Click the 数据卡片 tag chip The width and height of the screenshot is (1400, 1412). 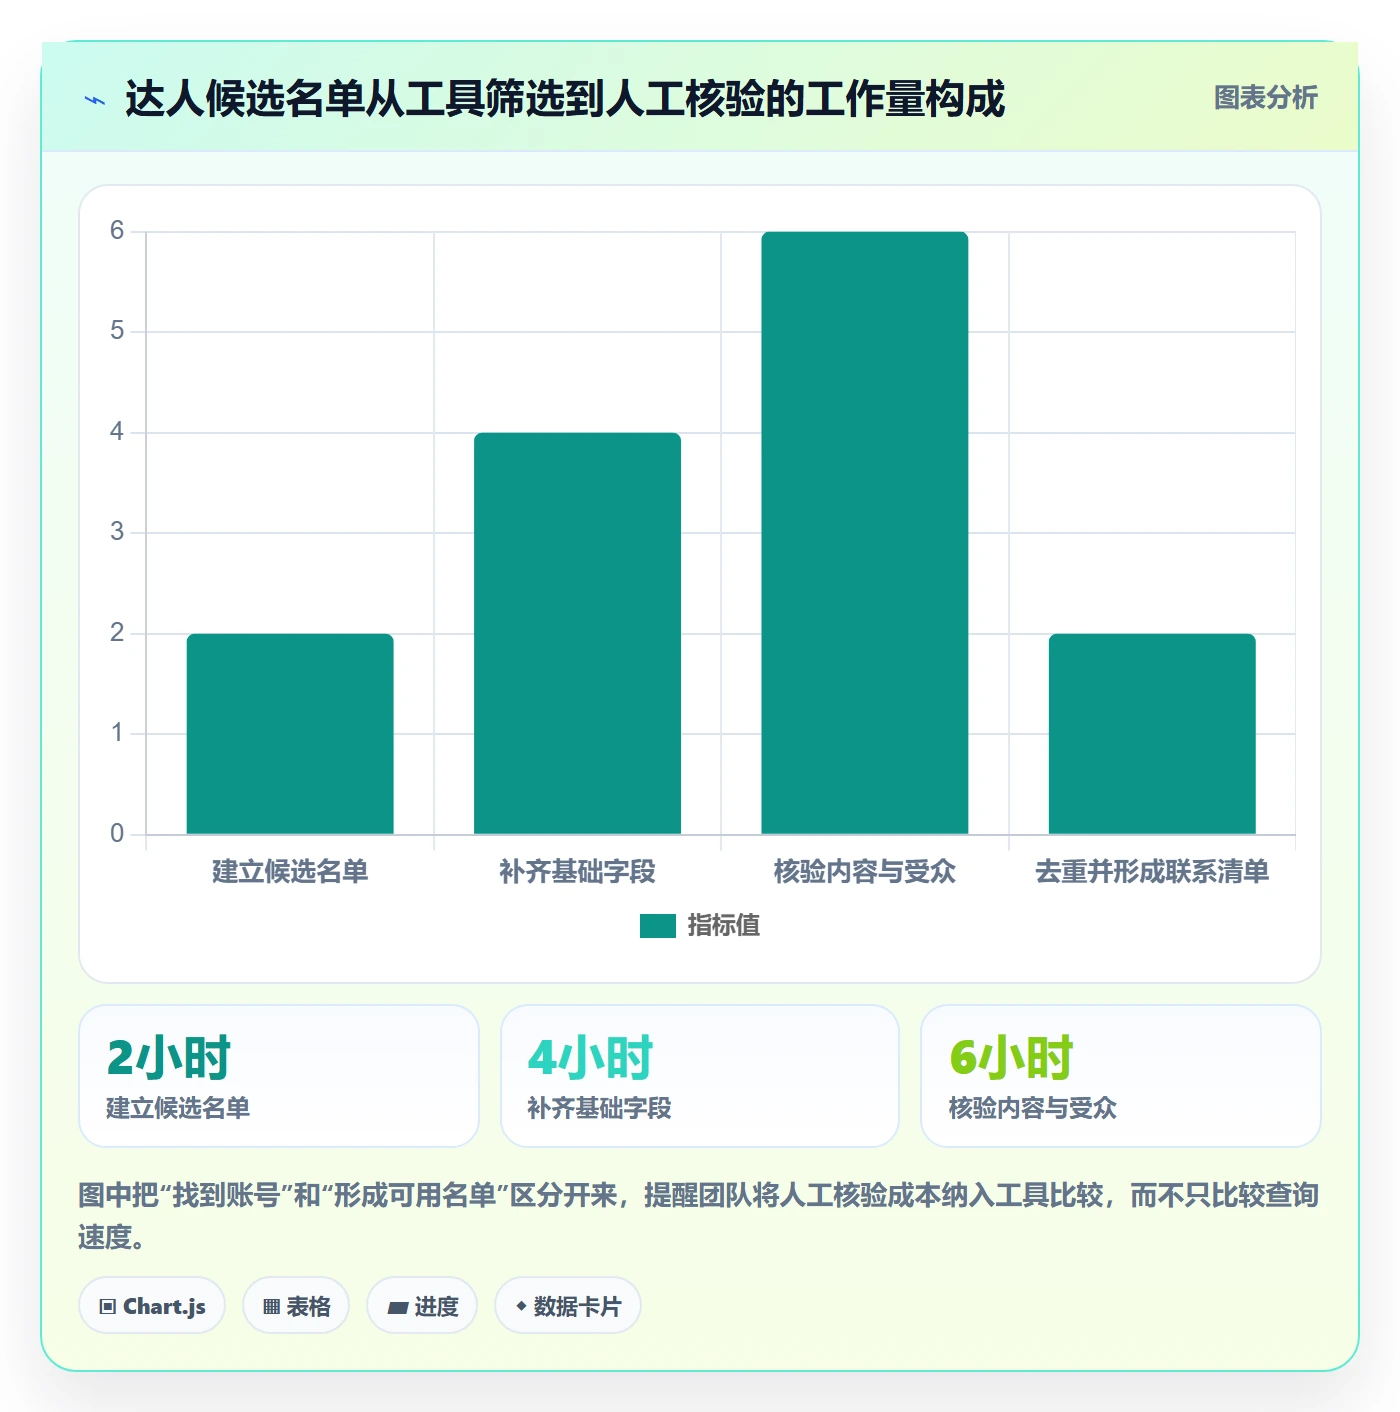pyautogui.click(x=568, y=1306)
